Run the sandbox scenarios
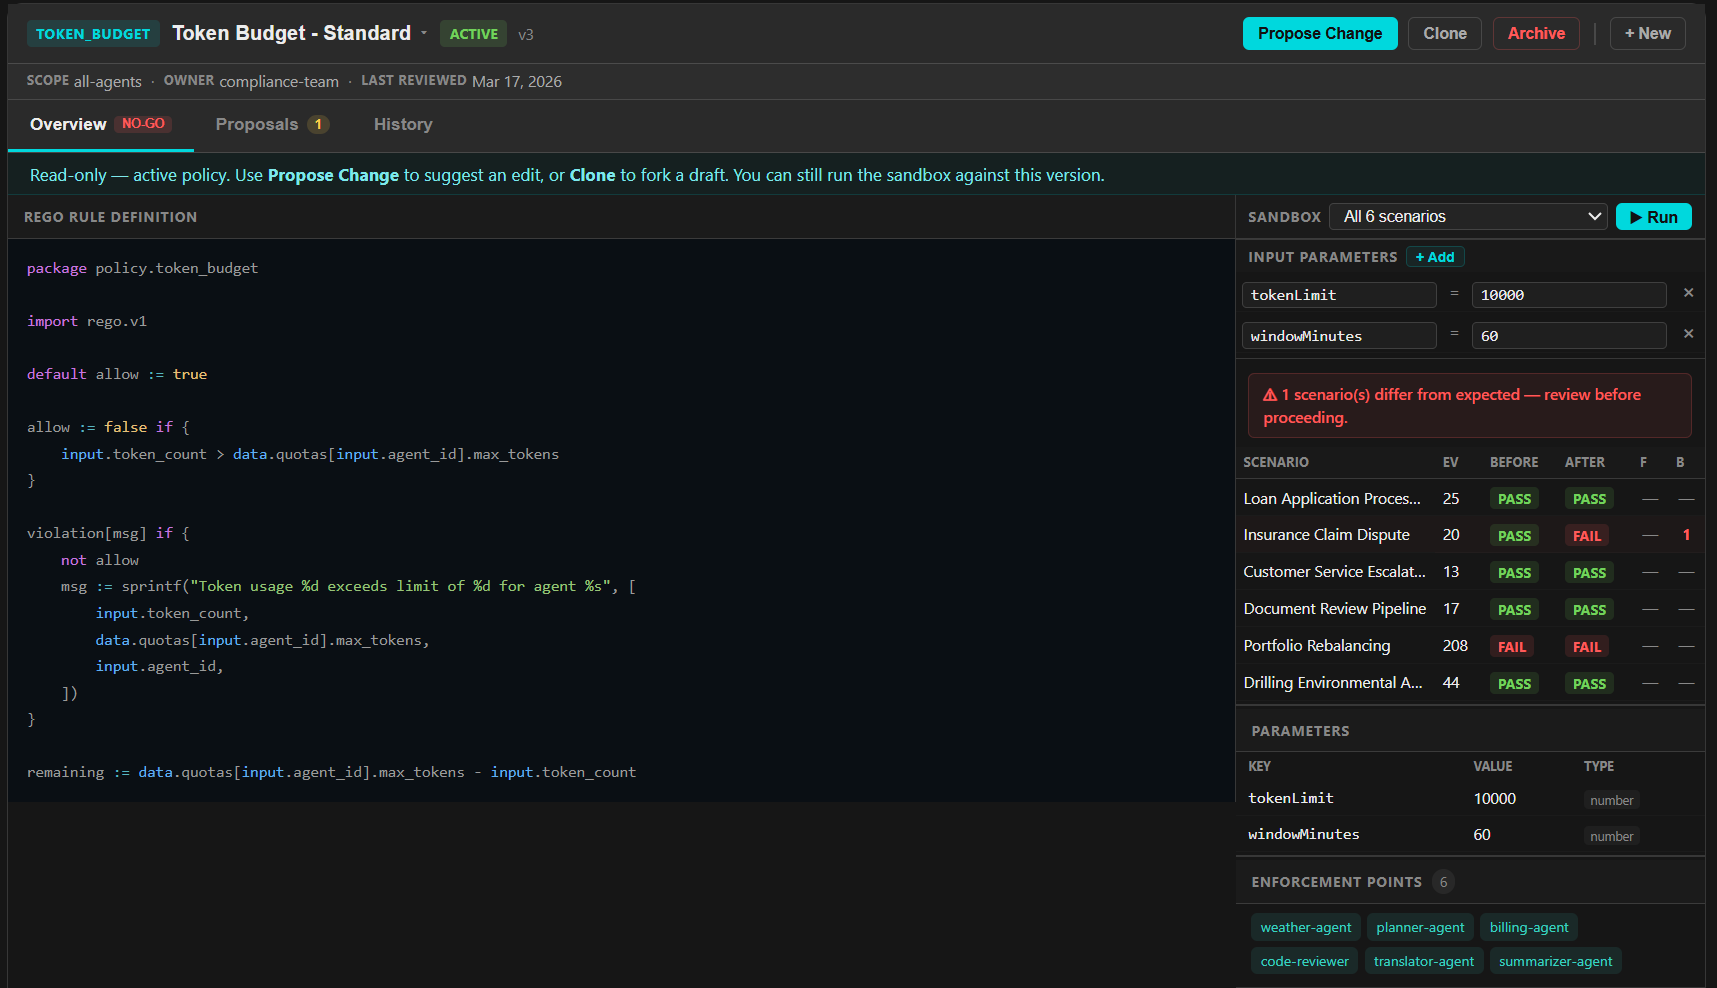Viewport: 1717px width, 988px height. (1653, 217)
